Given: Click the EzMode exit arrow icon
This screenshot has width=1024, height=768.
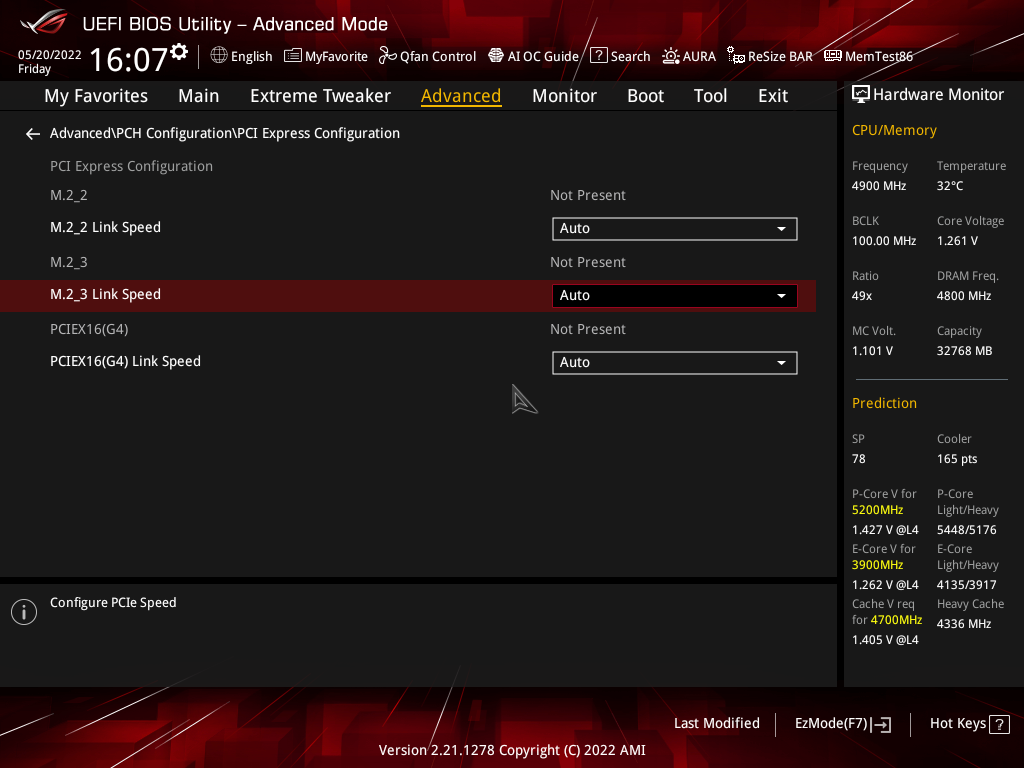Looking at the screenshot, I should [881, 724].
